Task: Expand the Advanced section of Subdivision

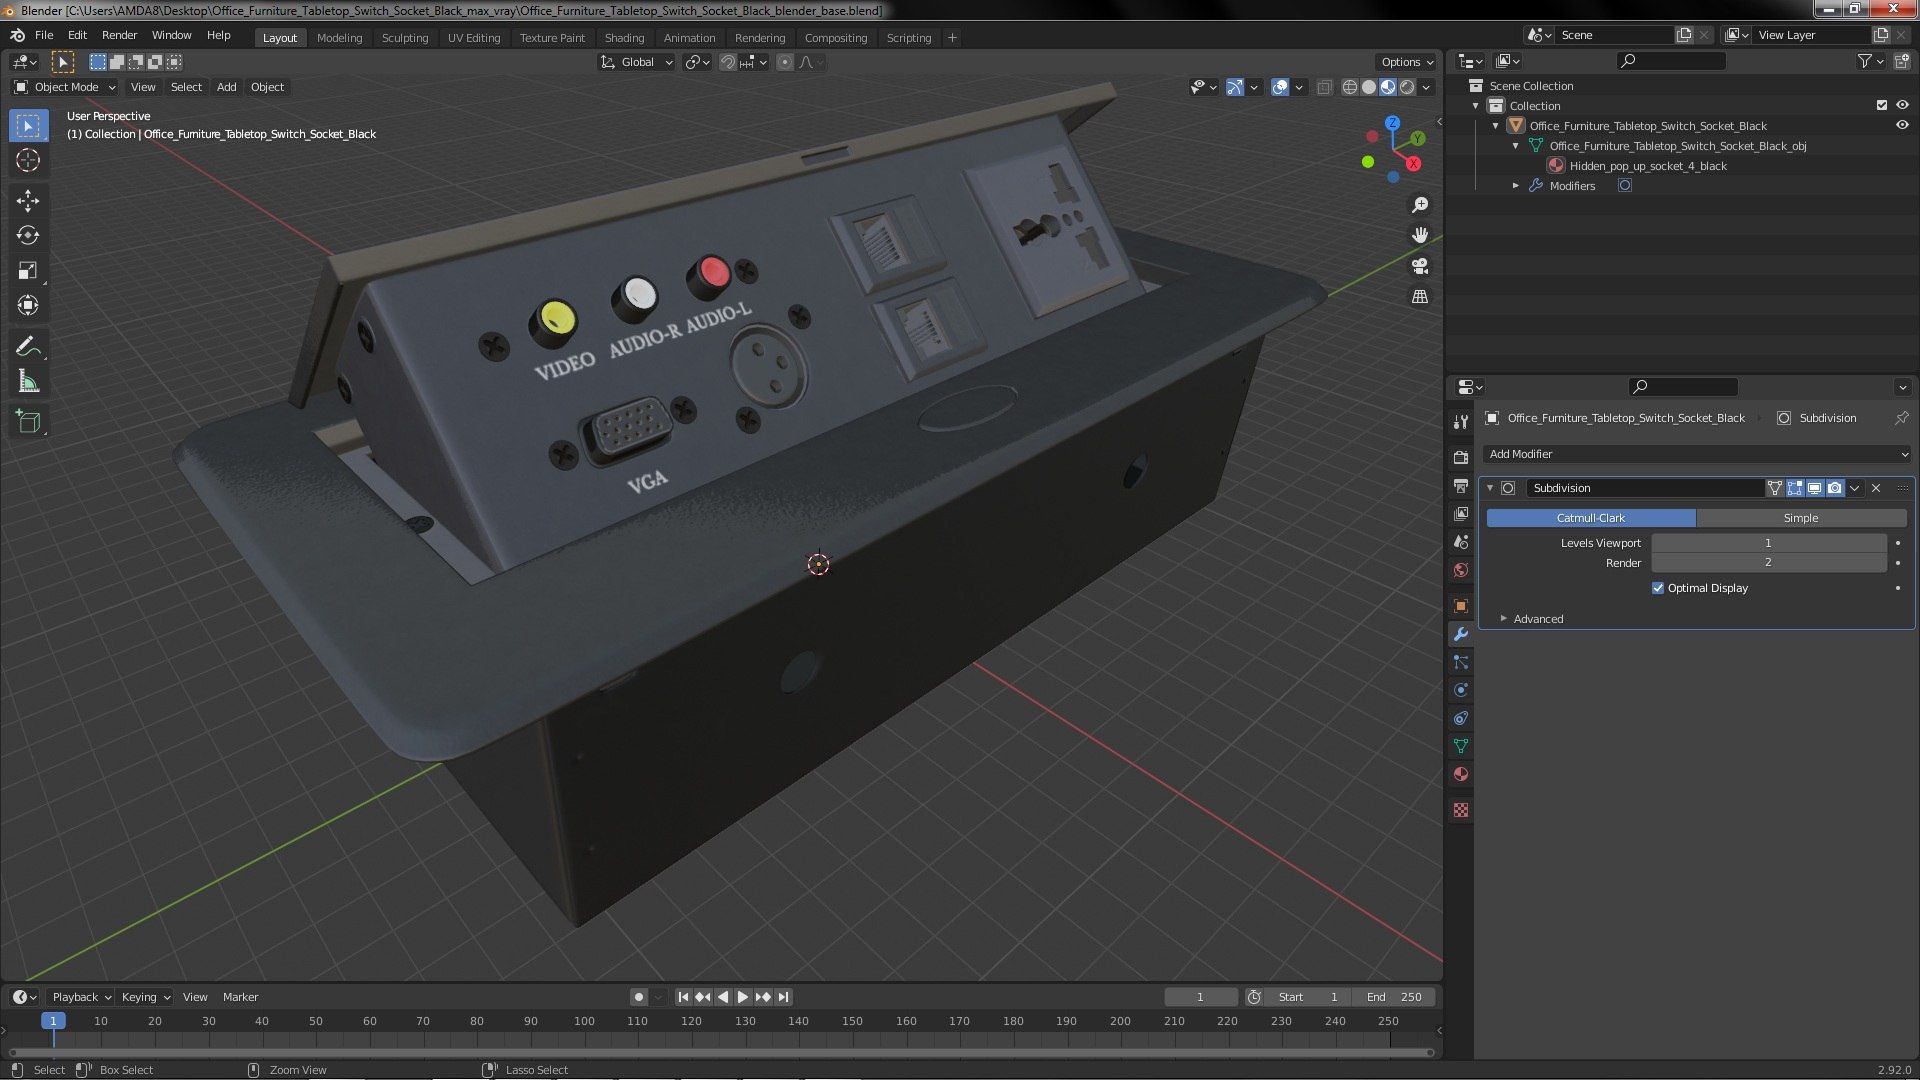Action: click(x=1537, y=619)
